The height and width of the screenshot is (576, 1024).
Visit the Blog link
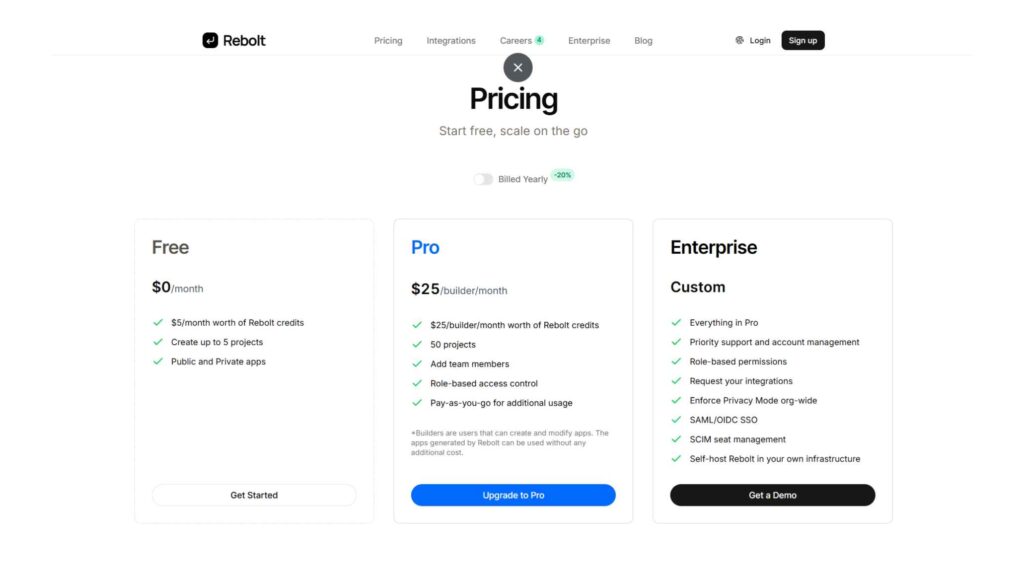(x=643, y=41)
